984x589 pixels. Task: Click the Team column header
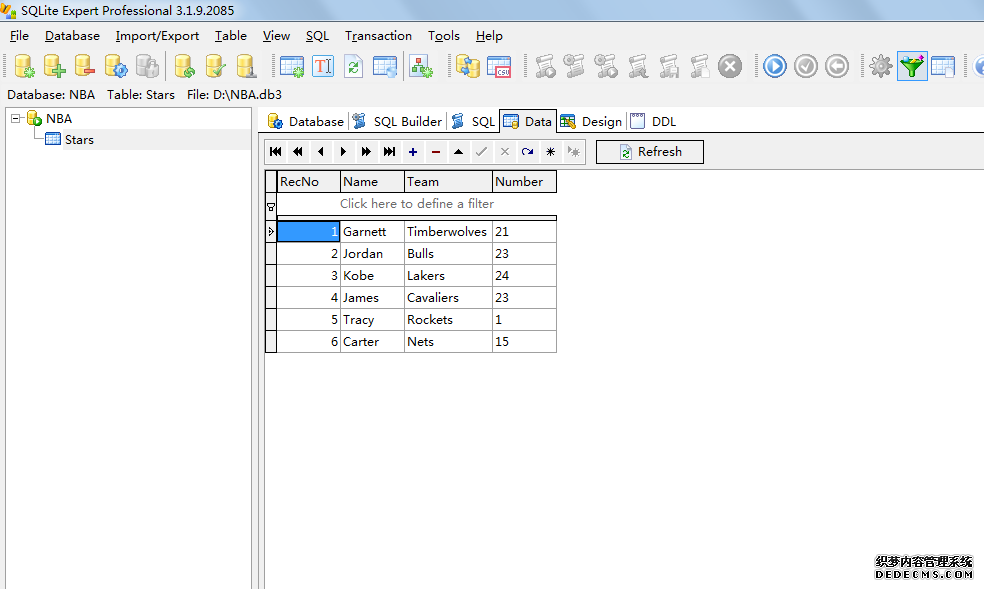pos(448,182)
